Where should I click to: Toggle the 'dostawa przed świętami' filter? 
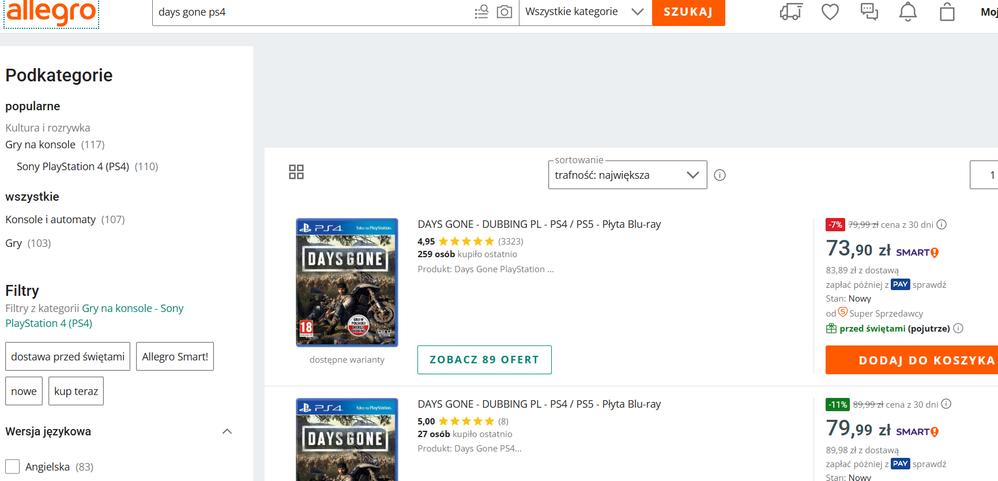pos(68,356)
